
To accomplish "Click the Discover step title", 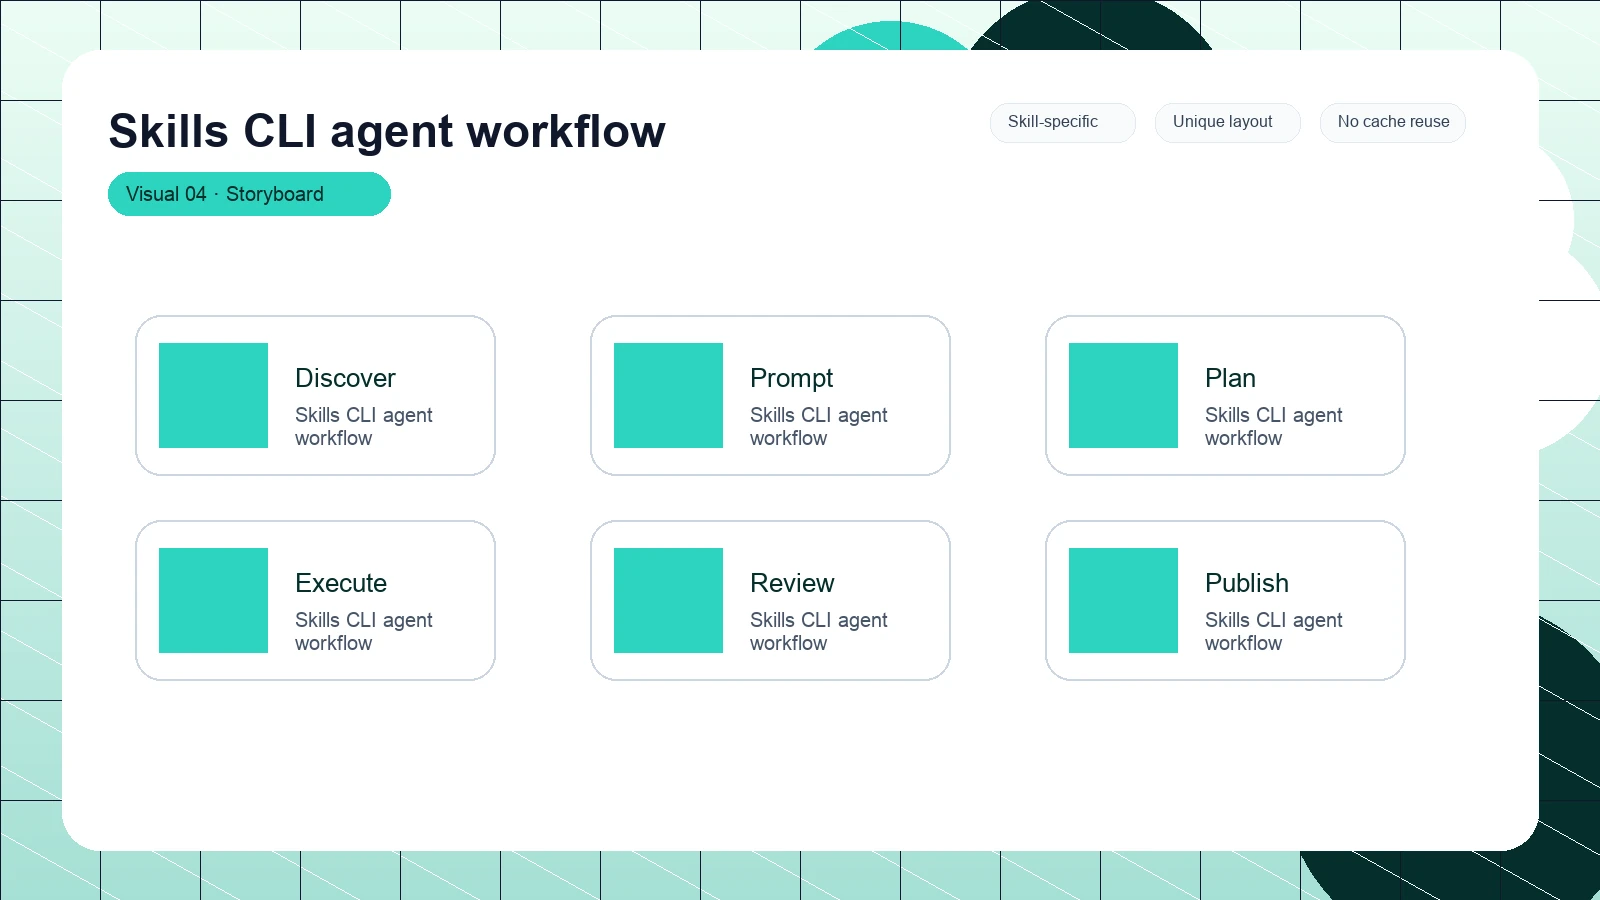I will click(345, 378).
